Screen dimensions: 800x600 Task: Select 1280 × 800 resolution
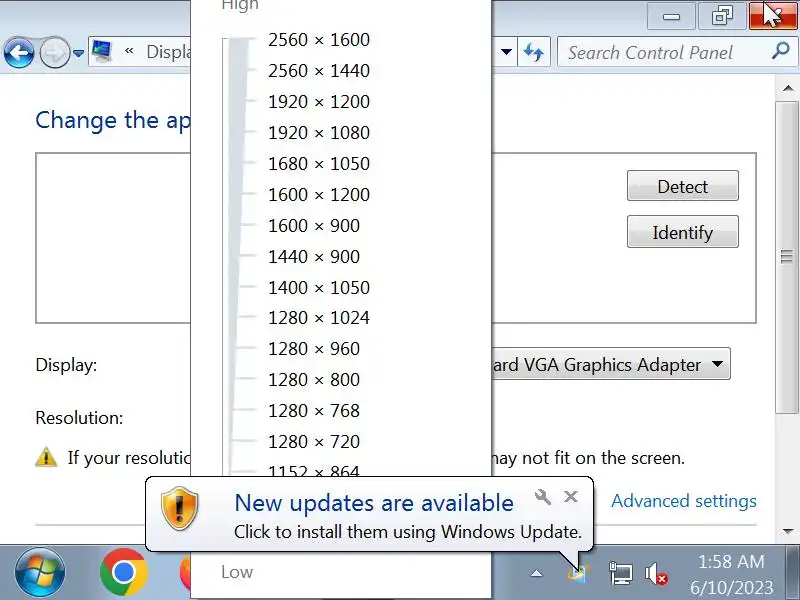tap(314, 380)
